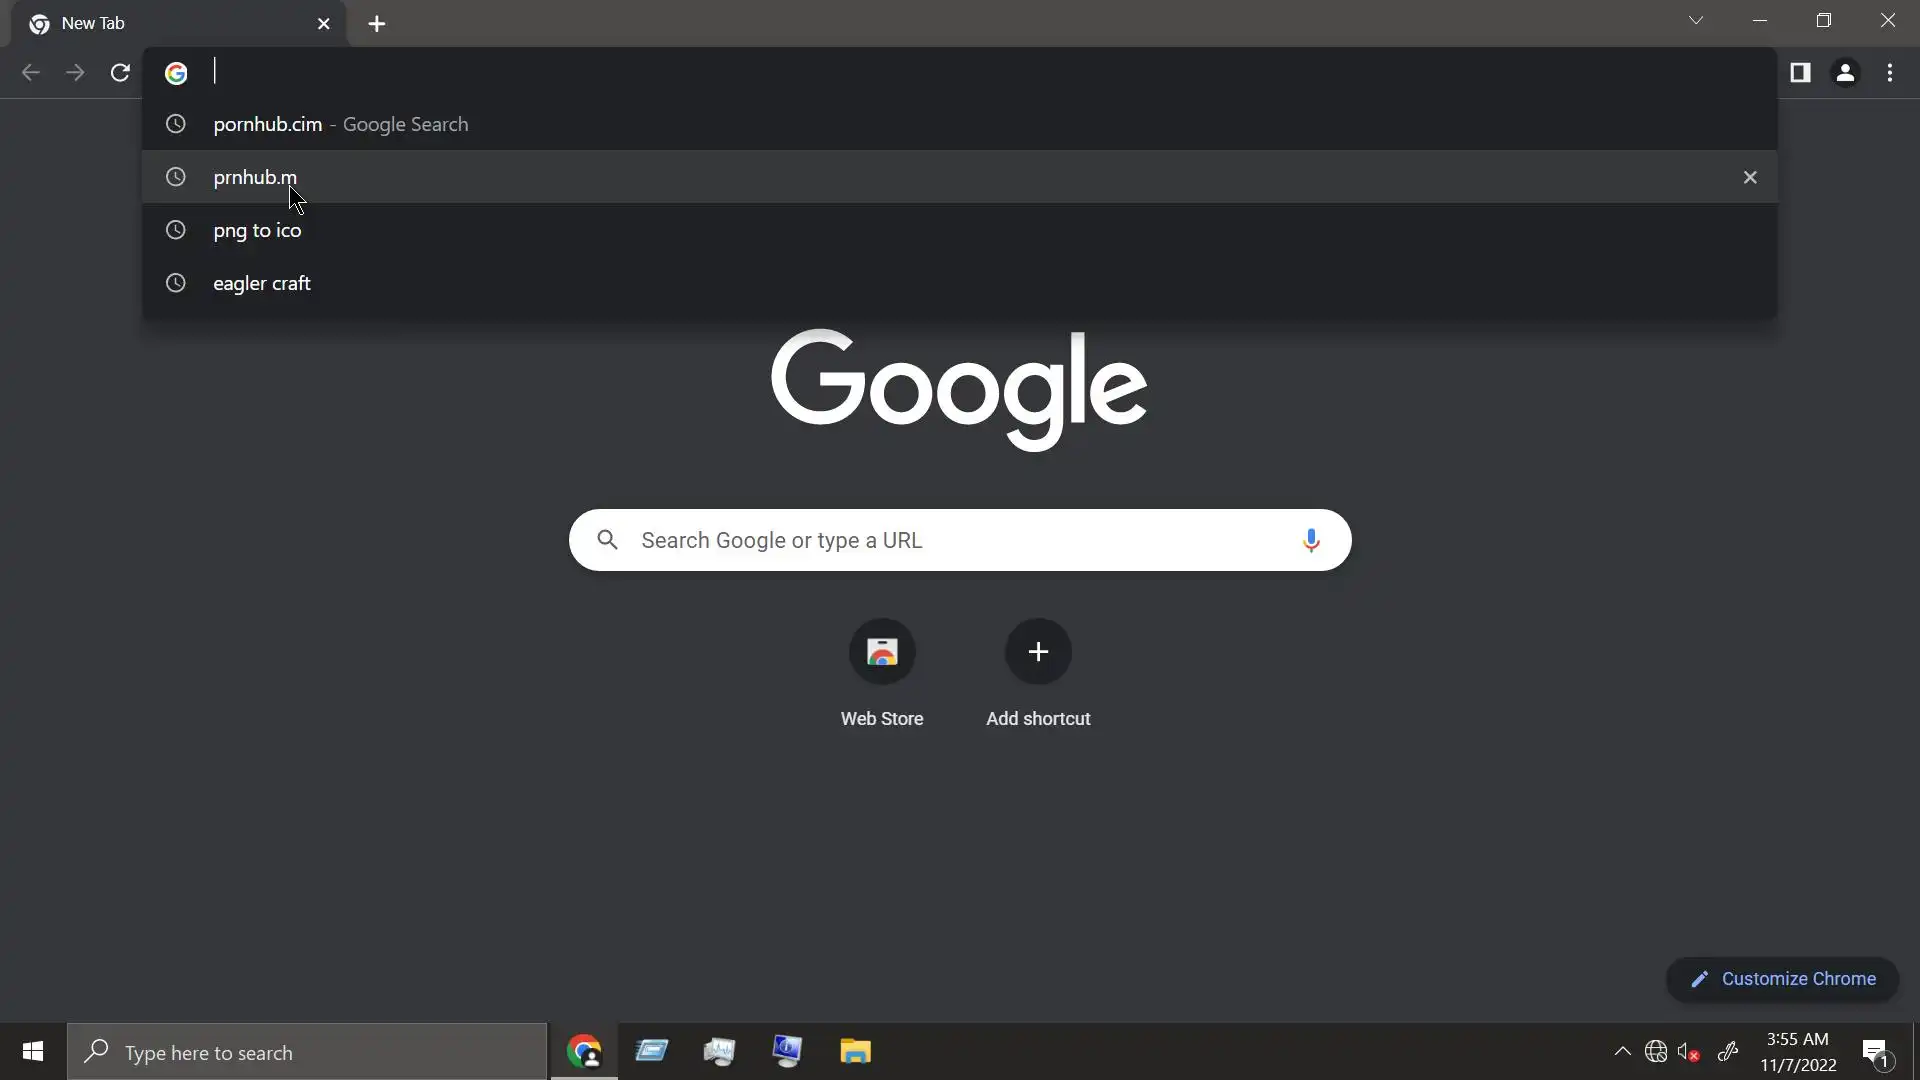
Task: Click the Google icon in the address bar
Action: coord(176,73)
